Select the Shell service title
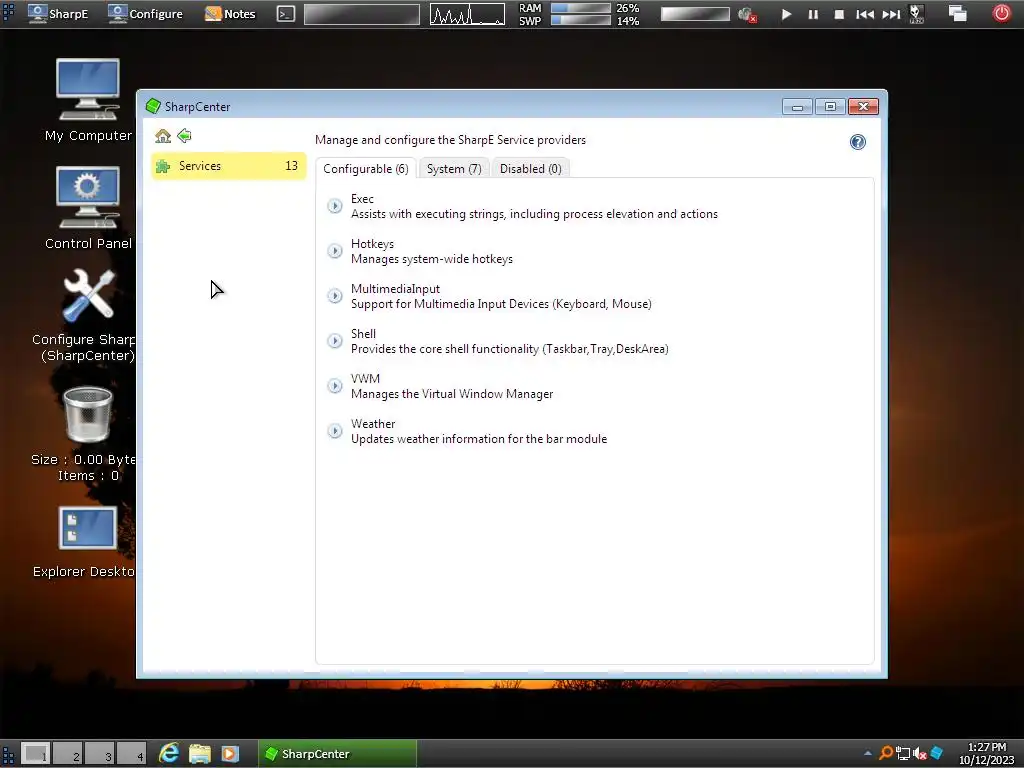This screenshot has width=1024, height=768. coord(363,334)
